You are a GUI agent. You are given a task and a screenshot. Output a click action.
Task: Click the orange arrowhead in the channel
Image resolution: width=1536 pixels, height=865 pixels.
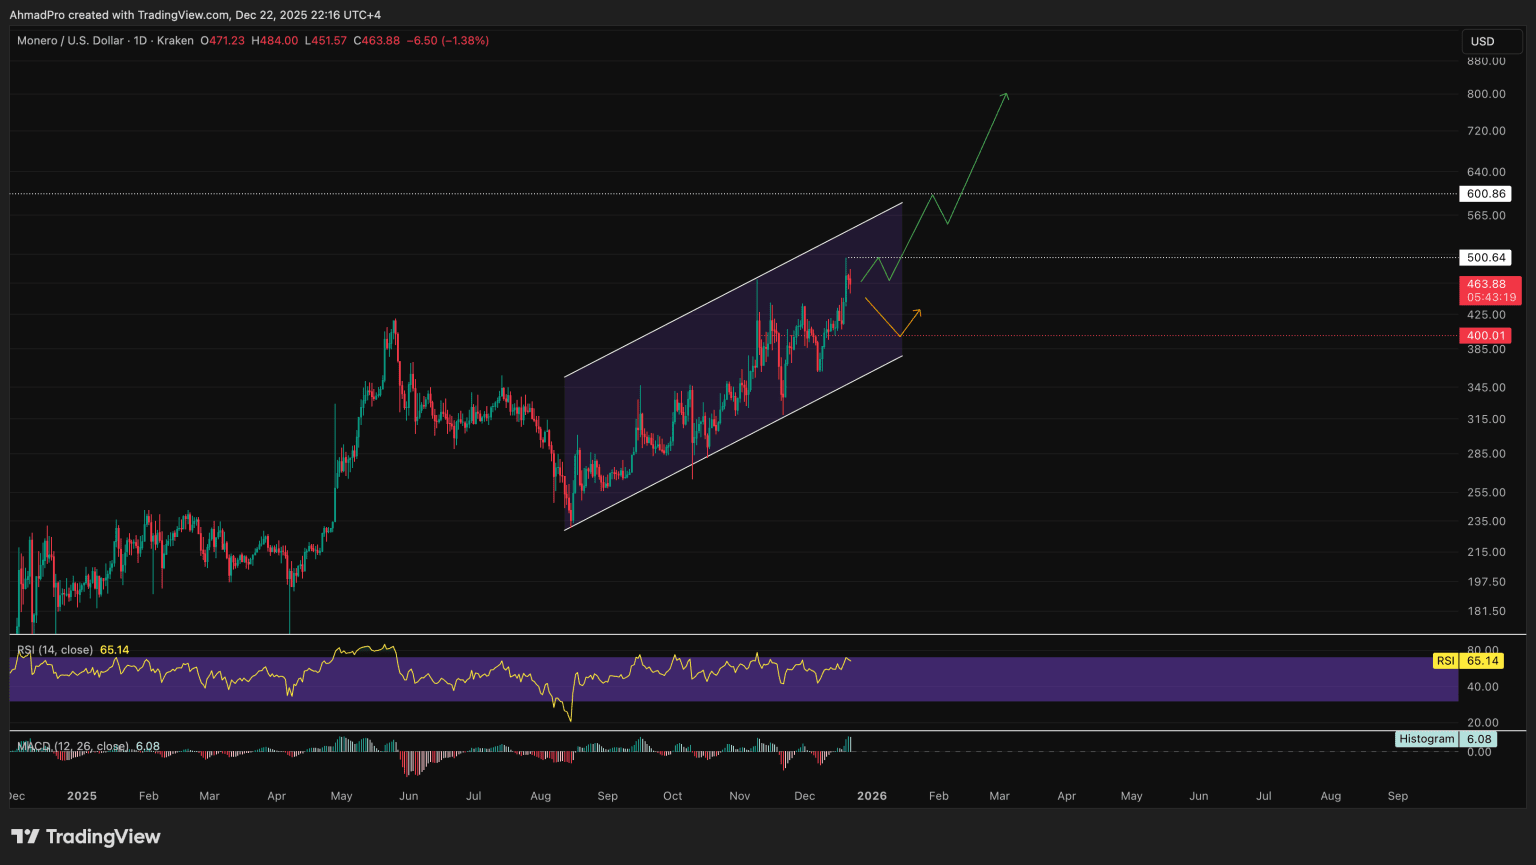tap(917, 313)
